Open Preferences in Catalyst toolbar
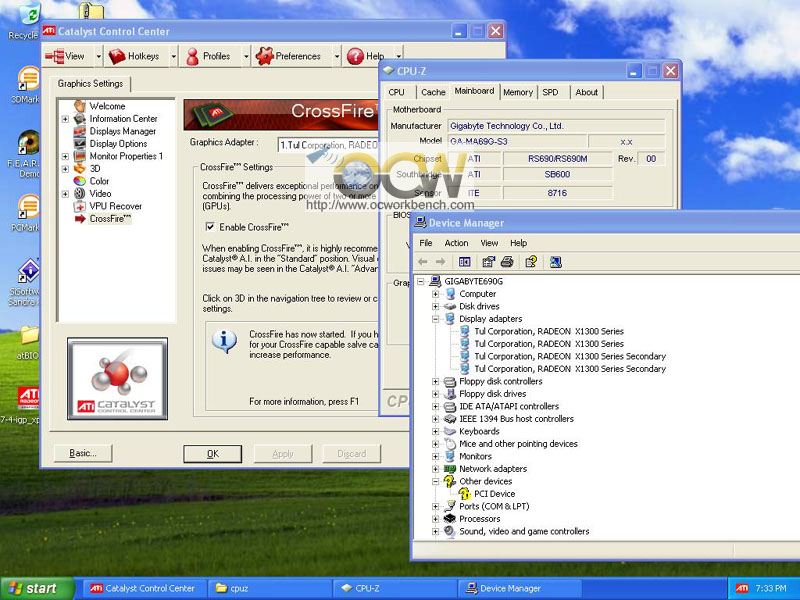 (291, 56)
